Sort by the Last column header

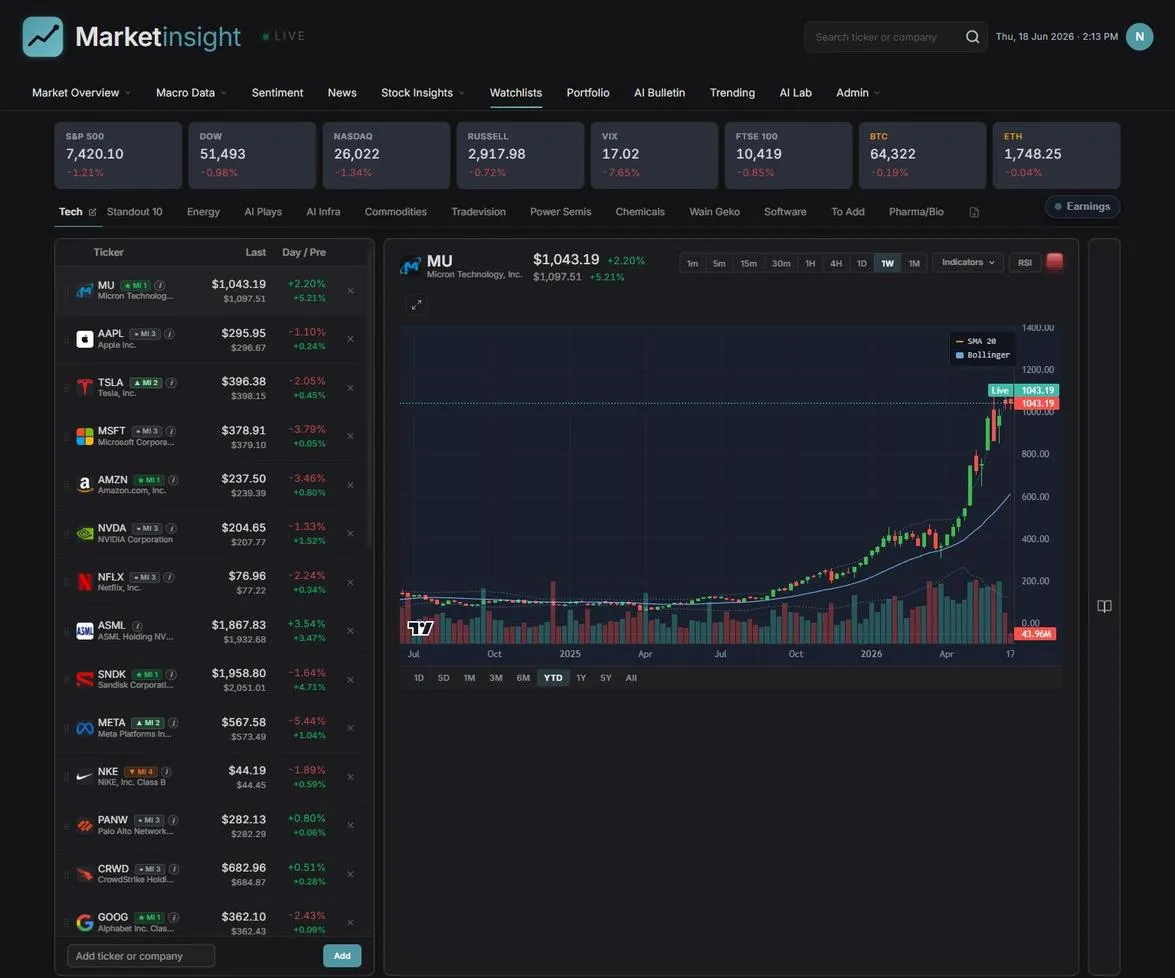(256, 253)
